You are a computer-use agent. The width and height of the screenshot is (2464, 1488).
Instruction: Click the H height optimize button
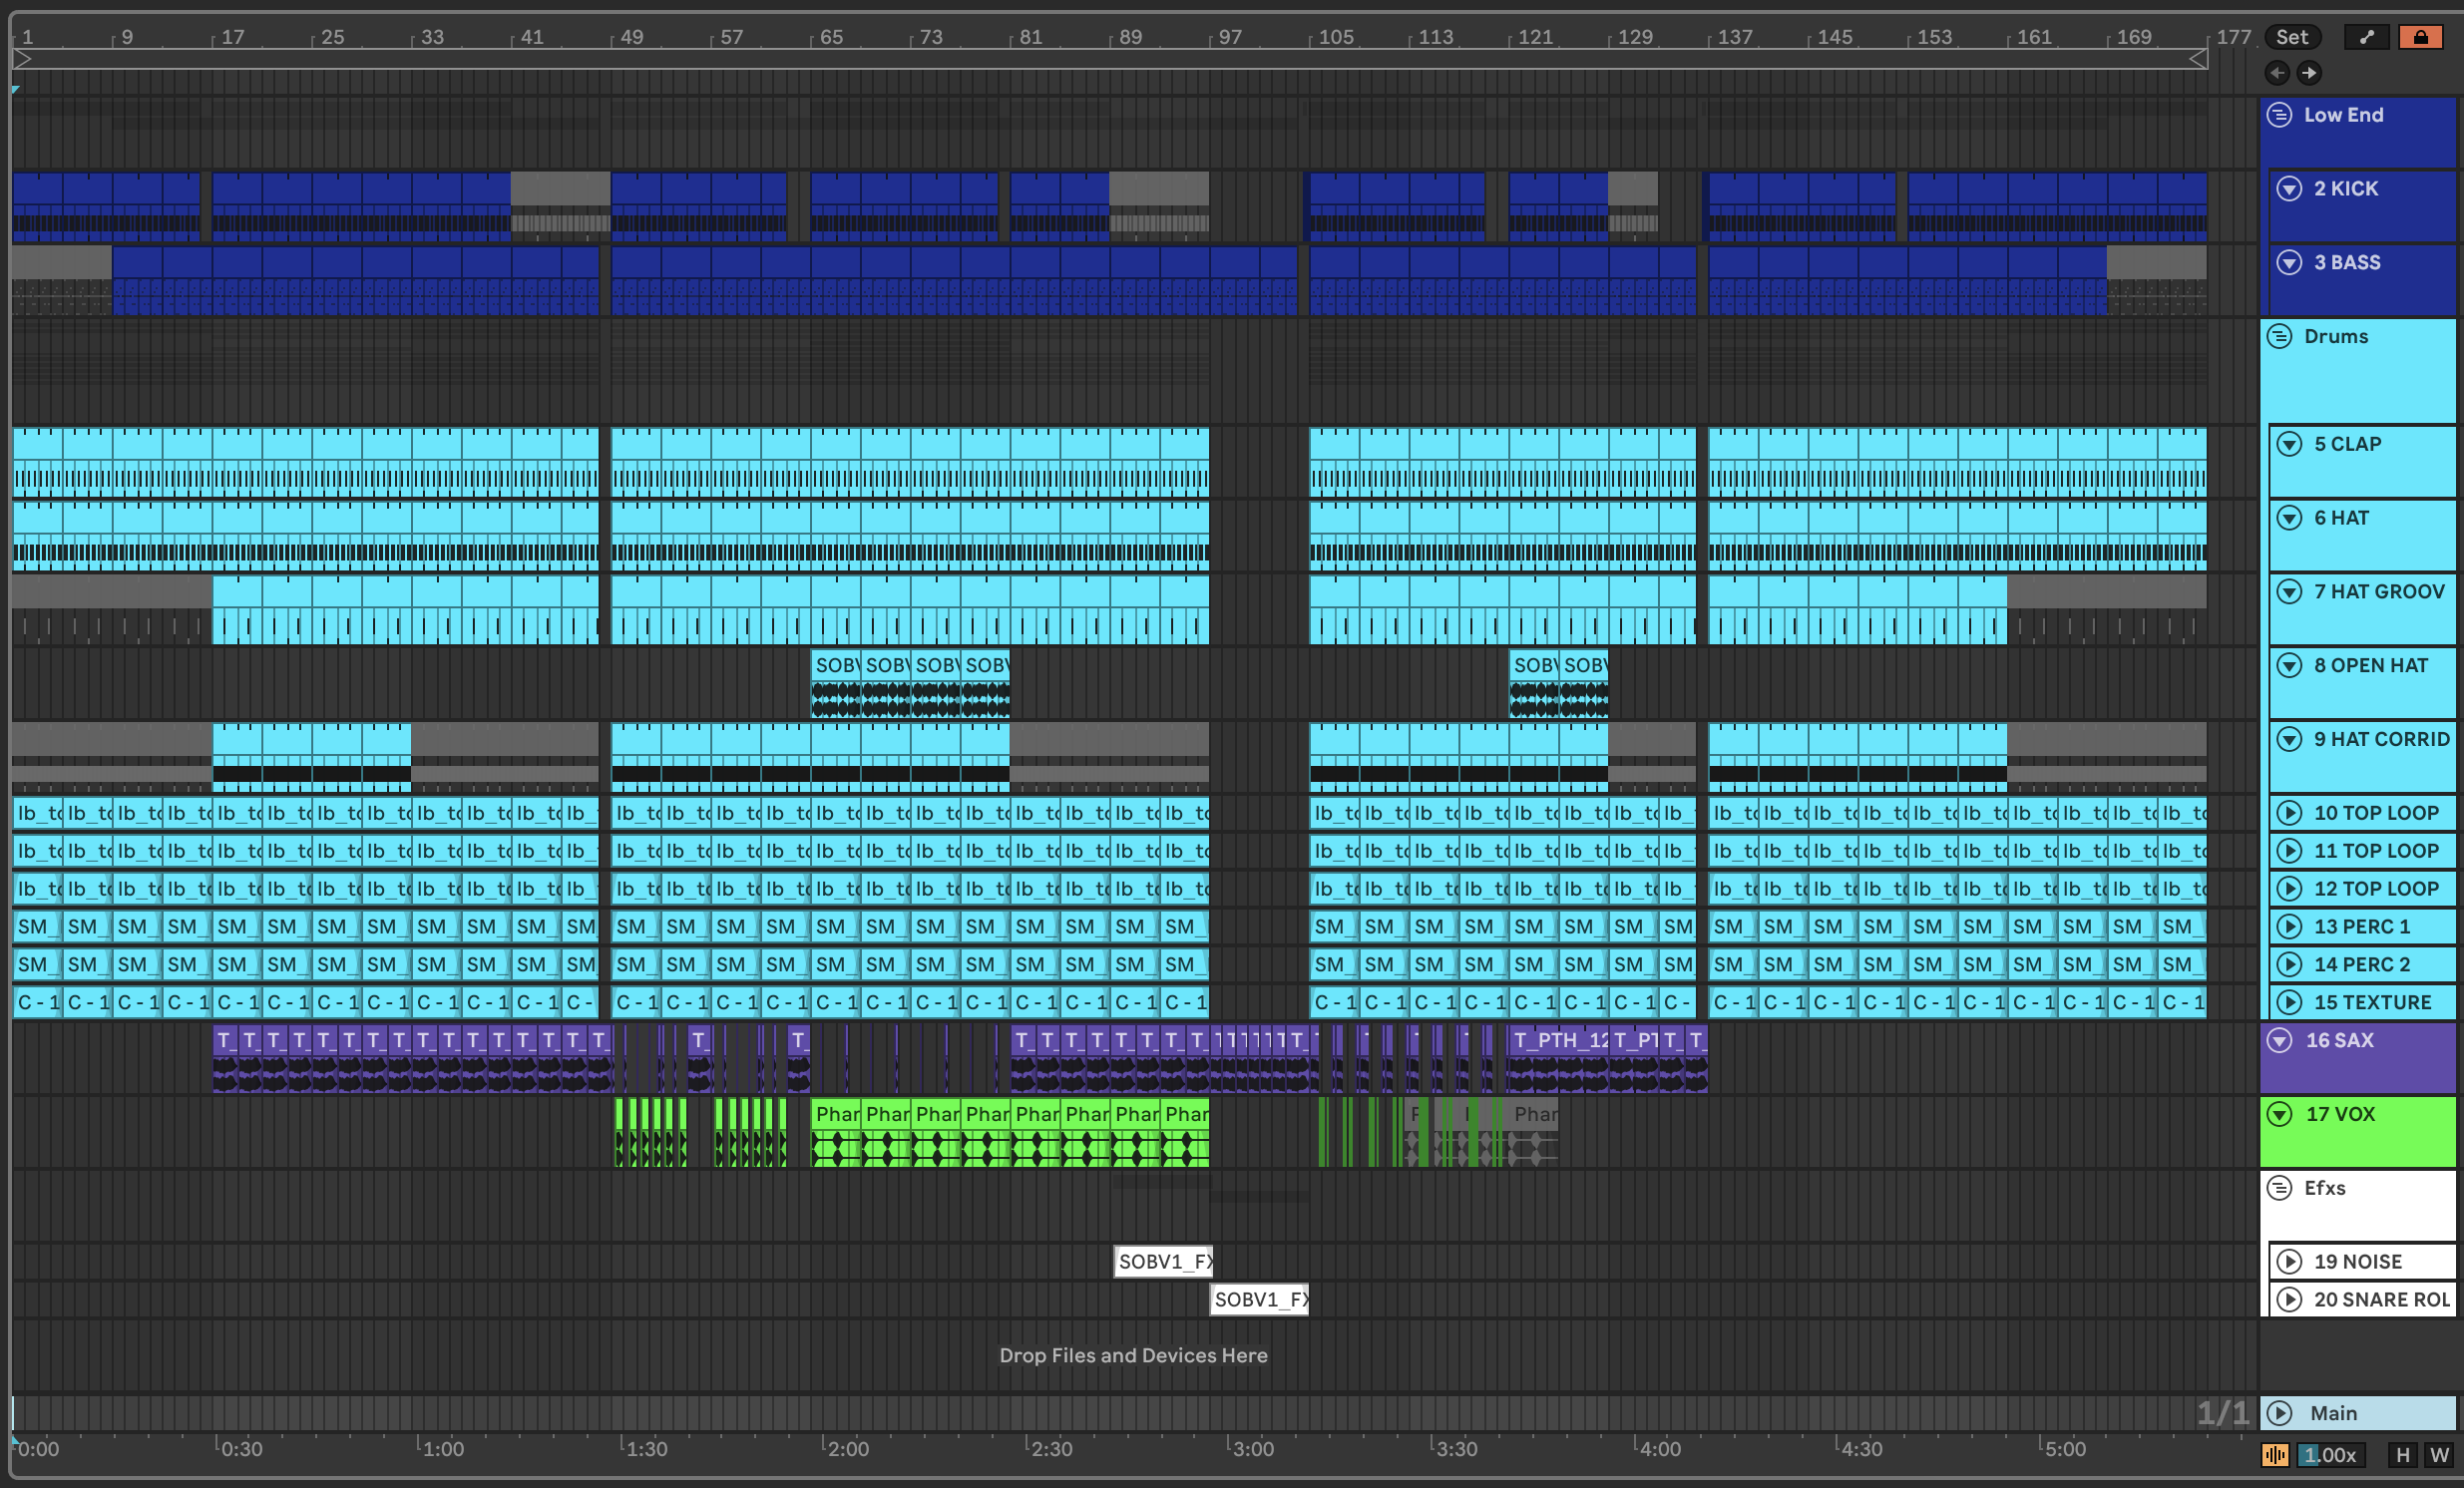[2402, 1455]
